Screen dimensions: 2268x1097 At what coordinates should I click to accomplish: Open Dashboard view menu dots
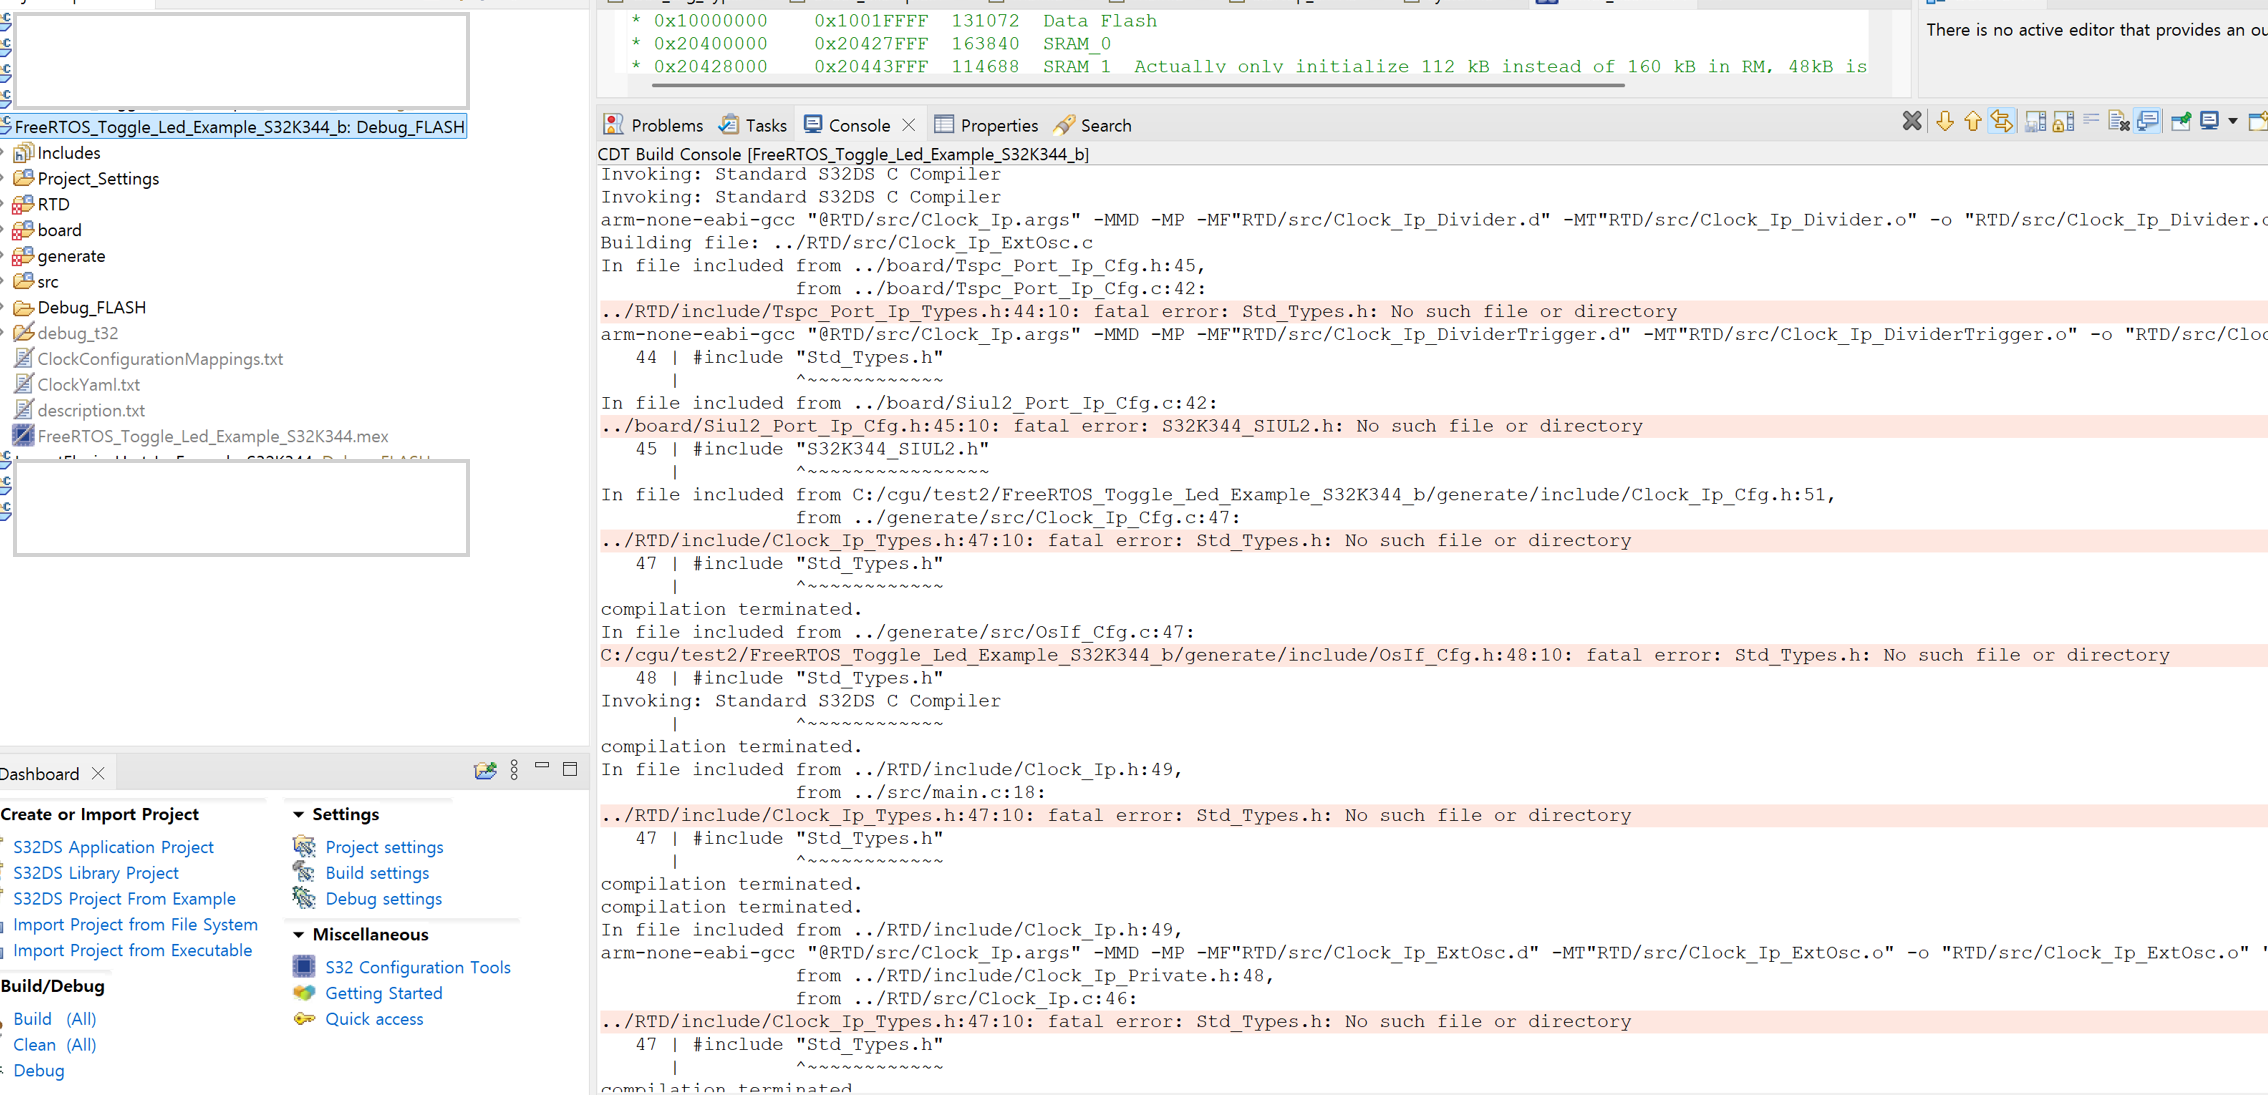[x=514, y=770]
